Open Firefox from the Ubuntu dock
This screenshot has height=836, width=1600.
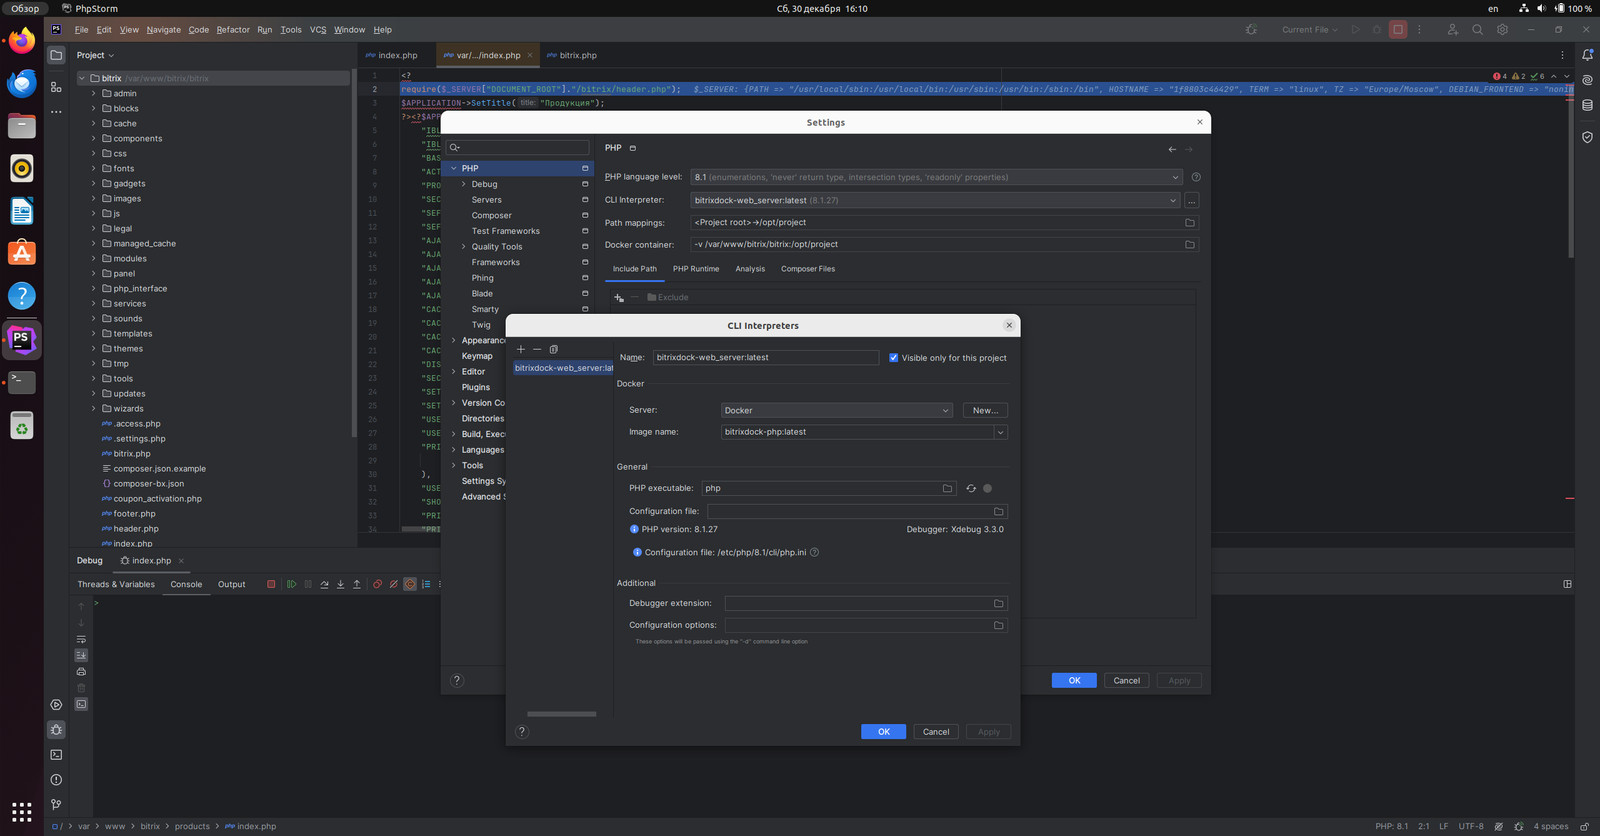22,42
